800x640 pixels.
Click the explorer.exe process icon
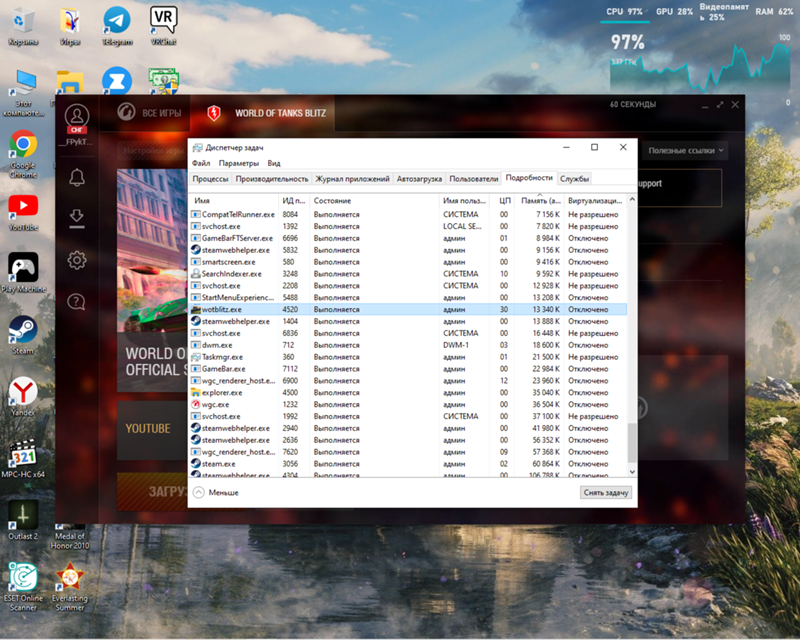click(x=195, y=392)
